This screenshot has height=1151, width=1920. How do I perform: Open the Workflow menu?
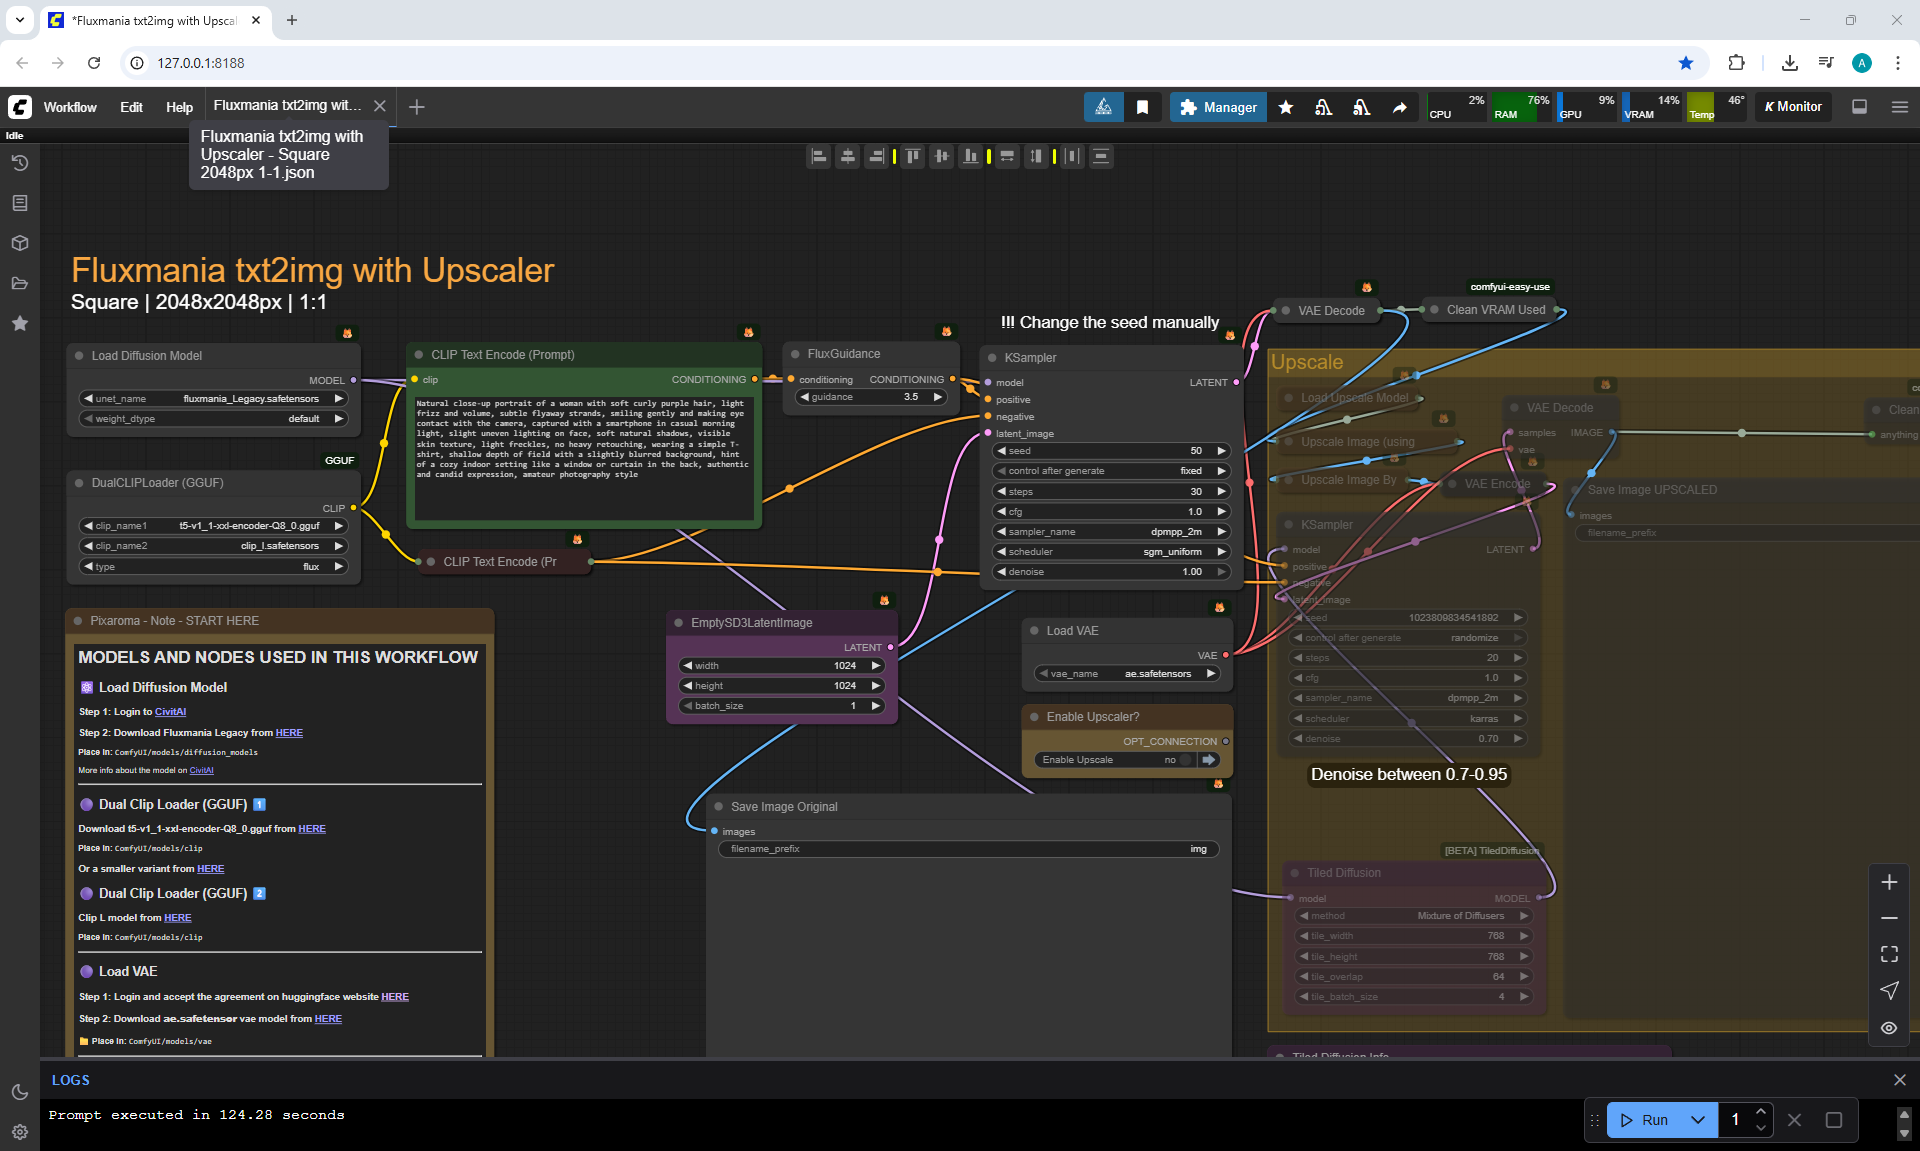(x=70, y=107)
